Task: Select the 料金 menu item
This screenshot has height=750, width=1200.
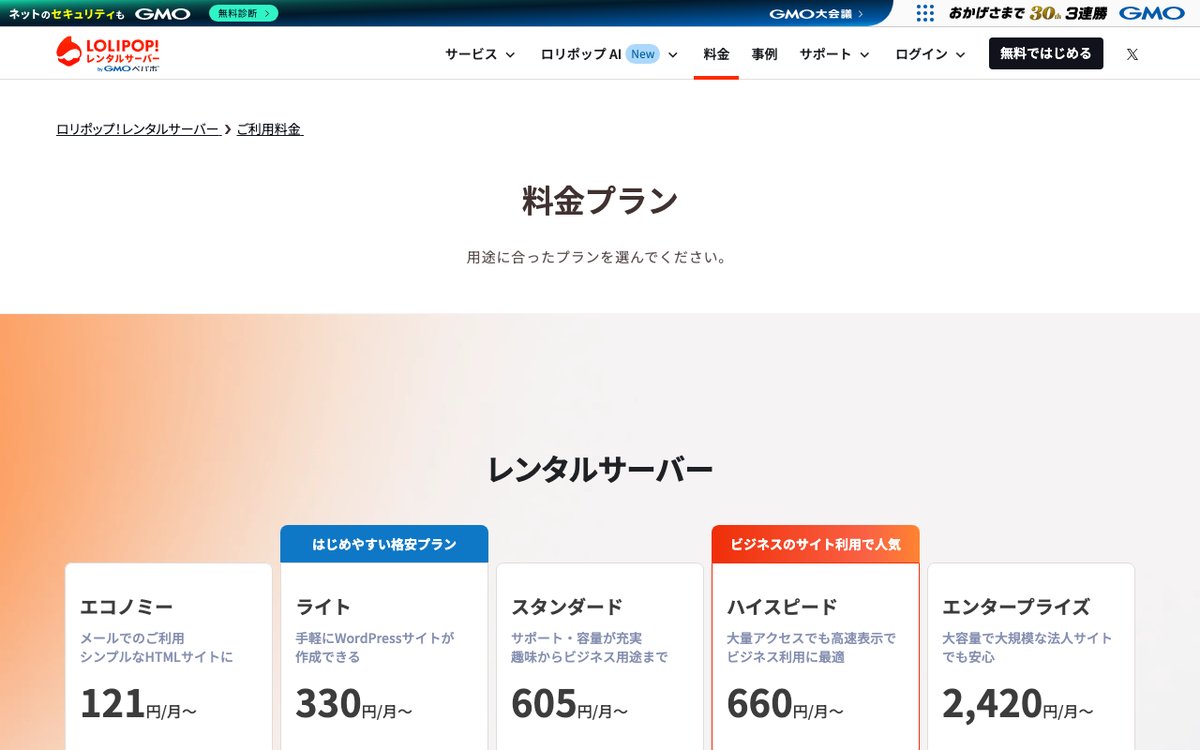Action: coord(716,54)
